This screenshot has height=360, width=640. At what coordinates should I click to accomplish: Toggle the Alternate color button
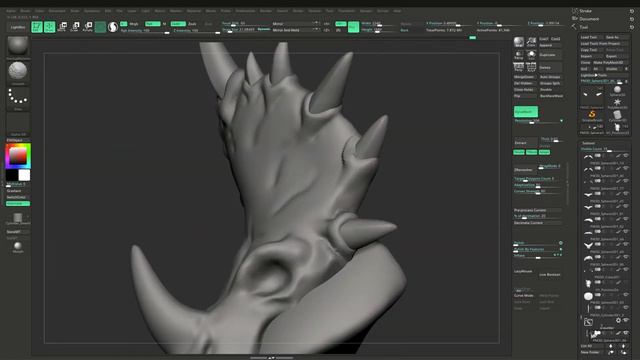tap(18, 203)
